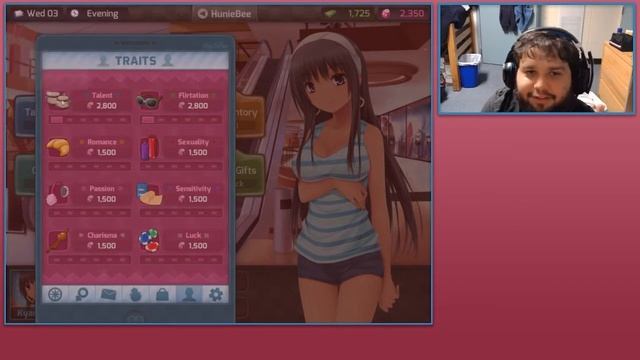The image size is (640, 360).
Task: Open the shopping bag tab in phone bar
Action: 162,294
